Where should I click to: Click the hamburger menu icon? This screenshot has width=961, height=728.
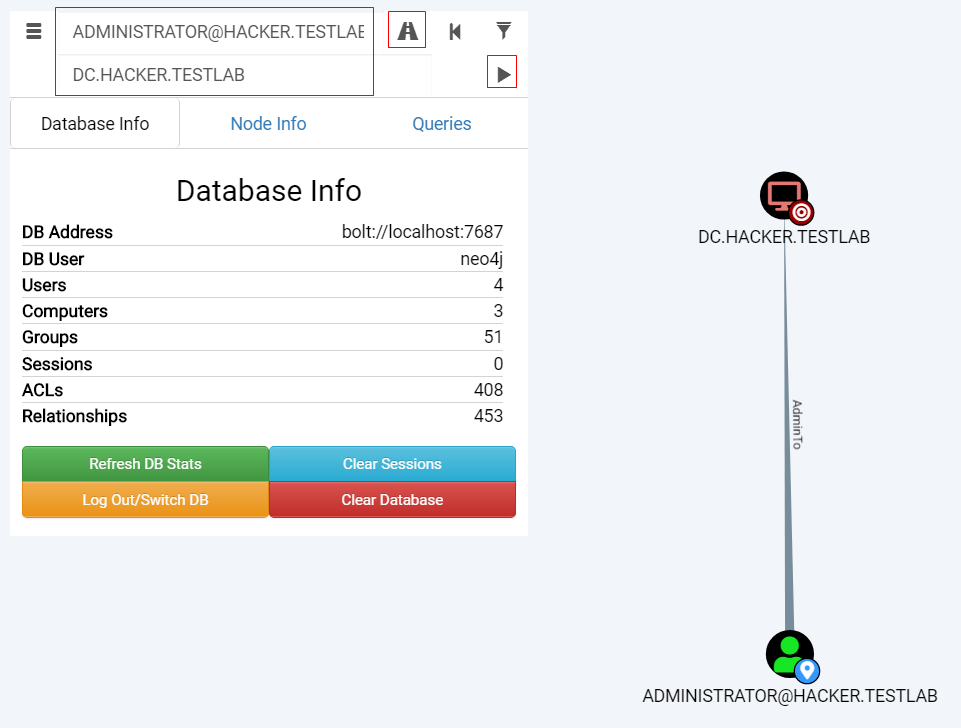point(34,31)
